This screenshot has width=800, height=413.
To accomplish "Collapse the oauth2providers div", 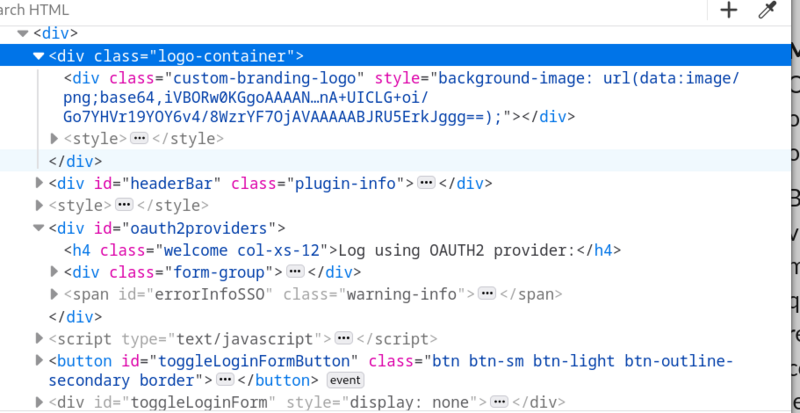I will click(39, 228).
